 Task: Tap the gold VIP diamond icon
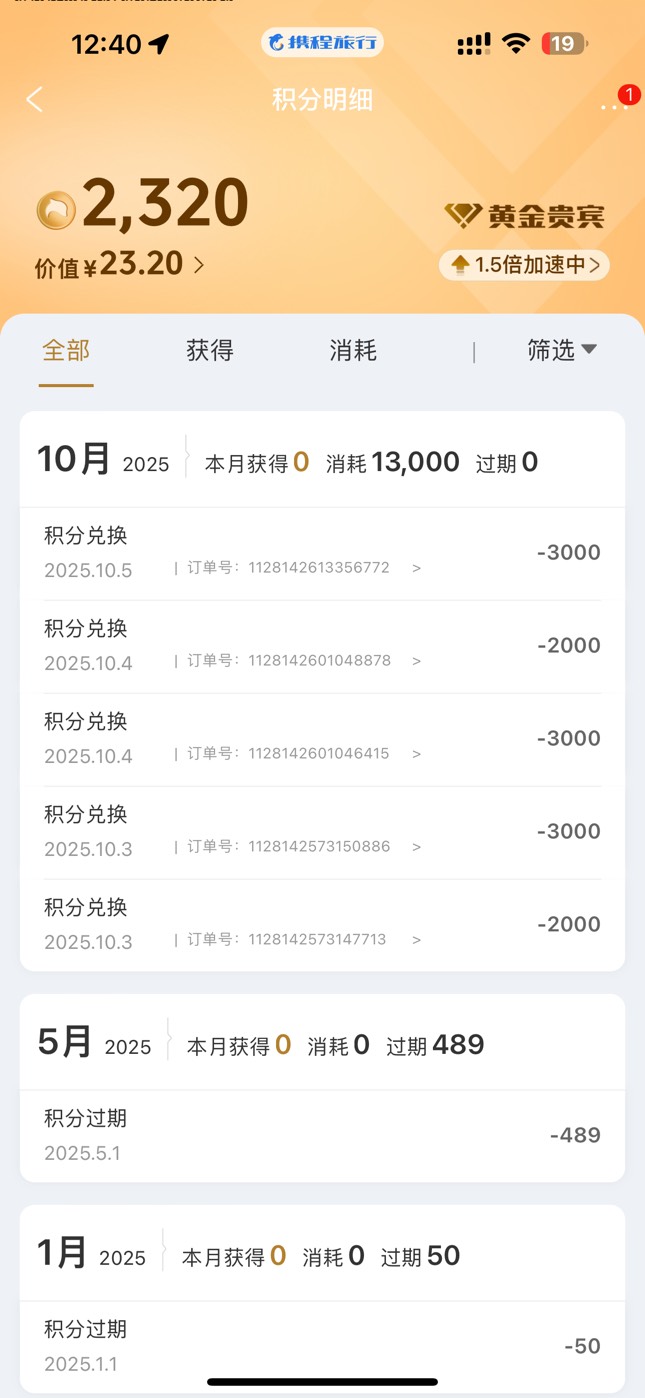(x=462, y=215)
